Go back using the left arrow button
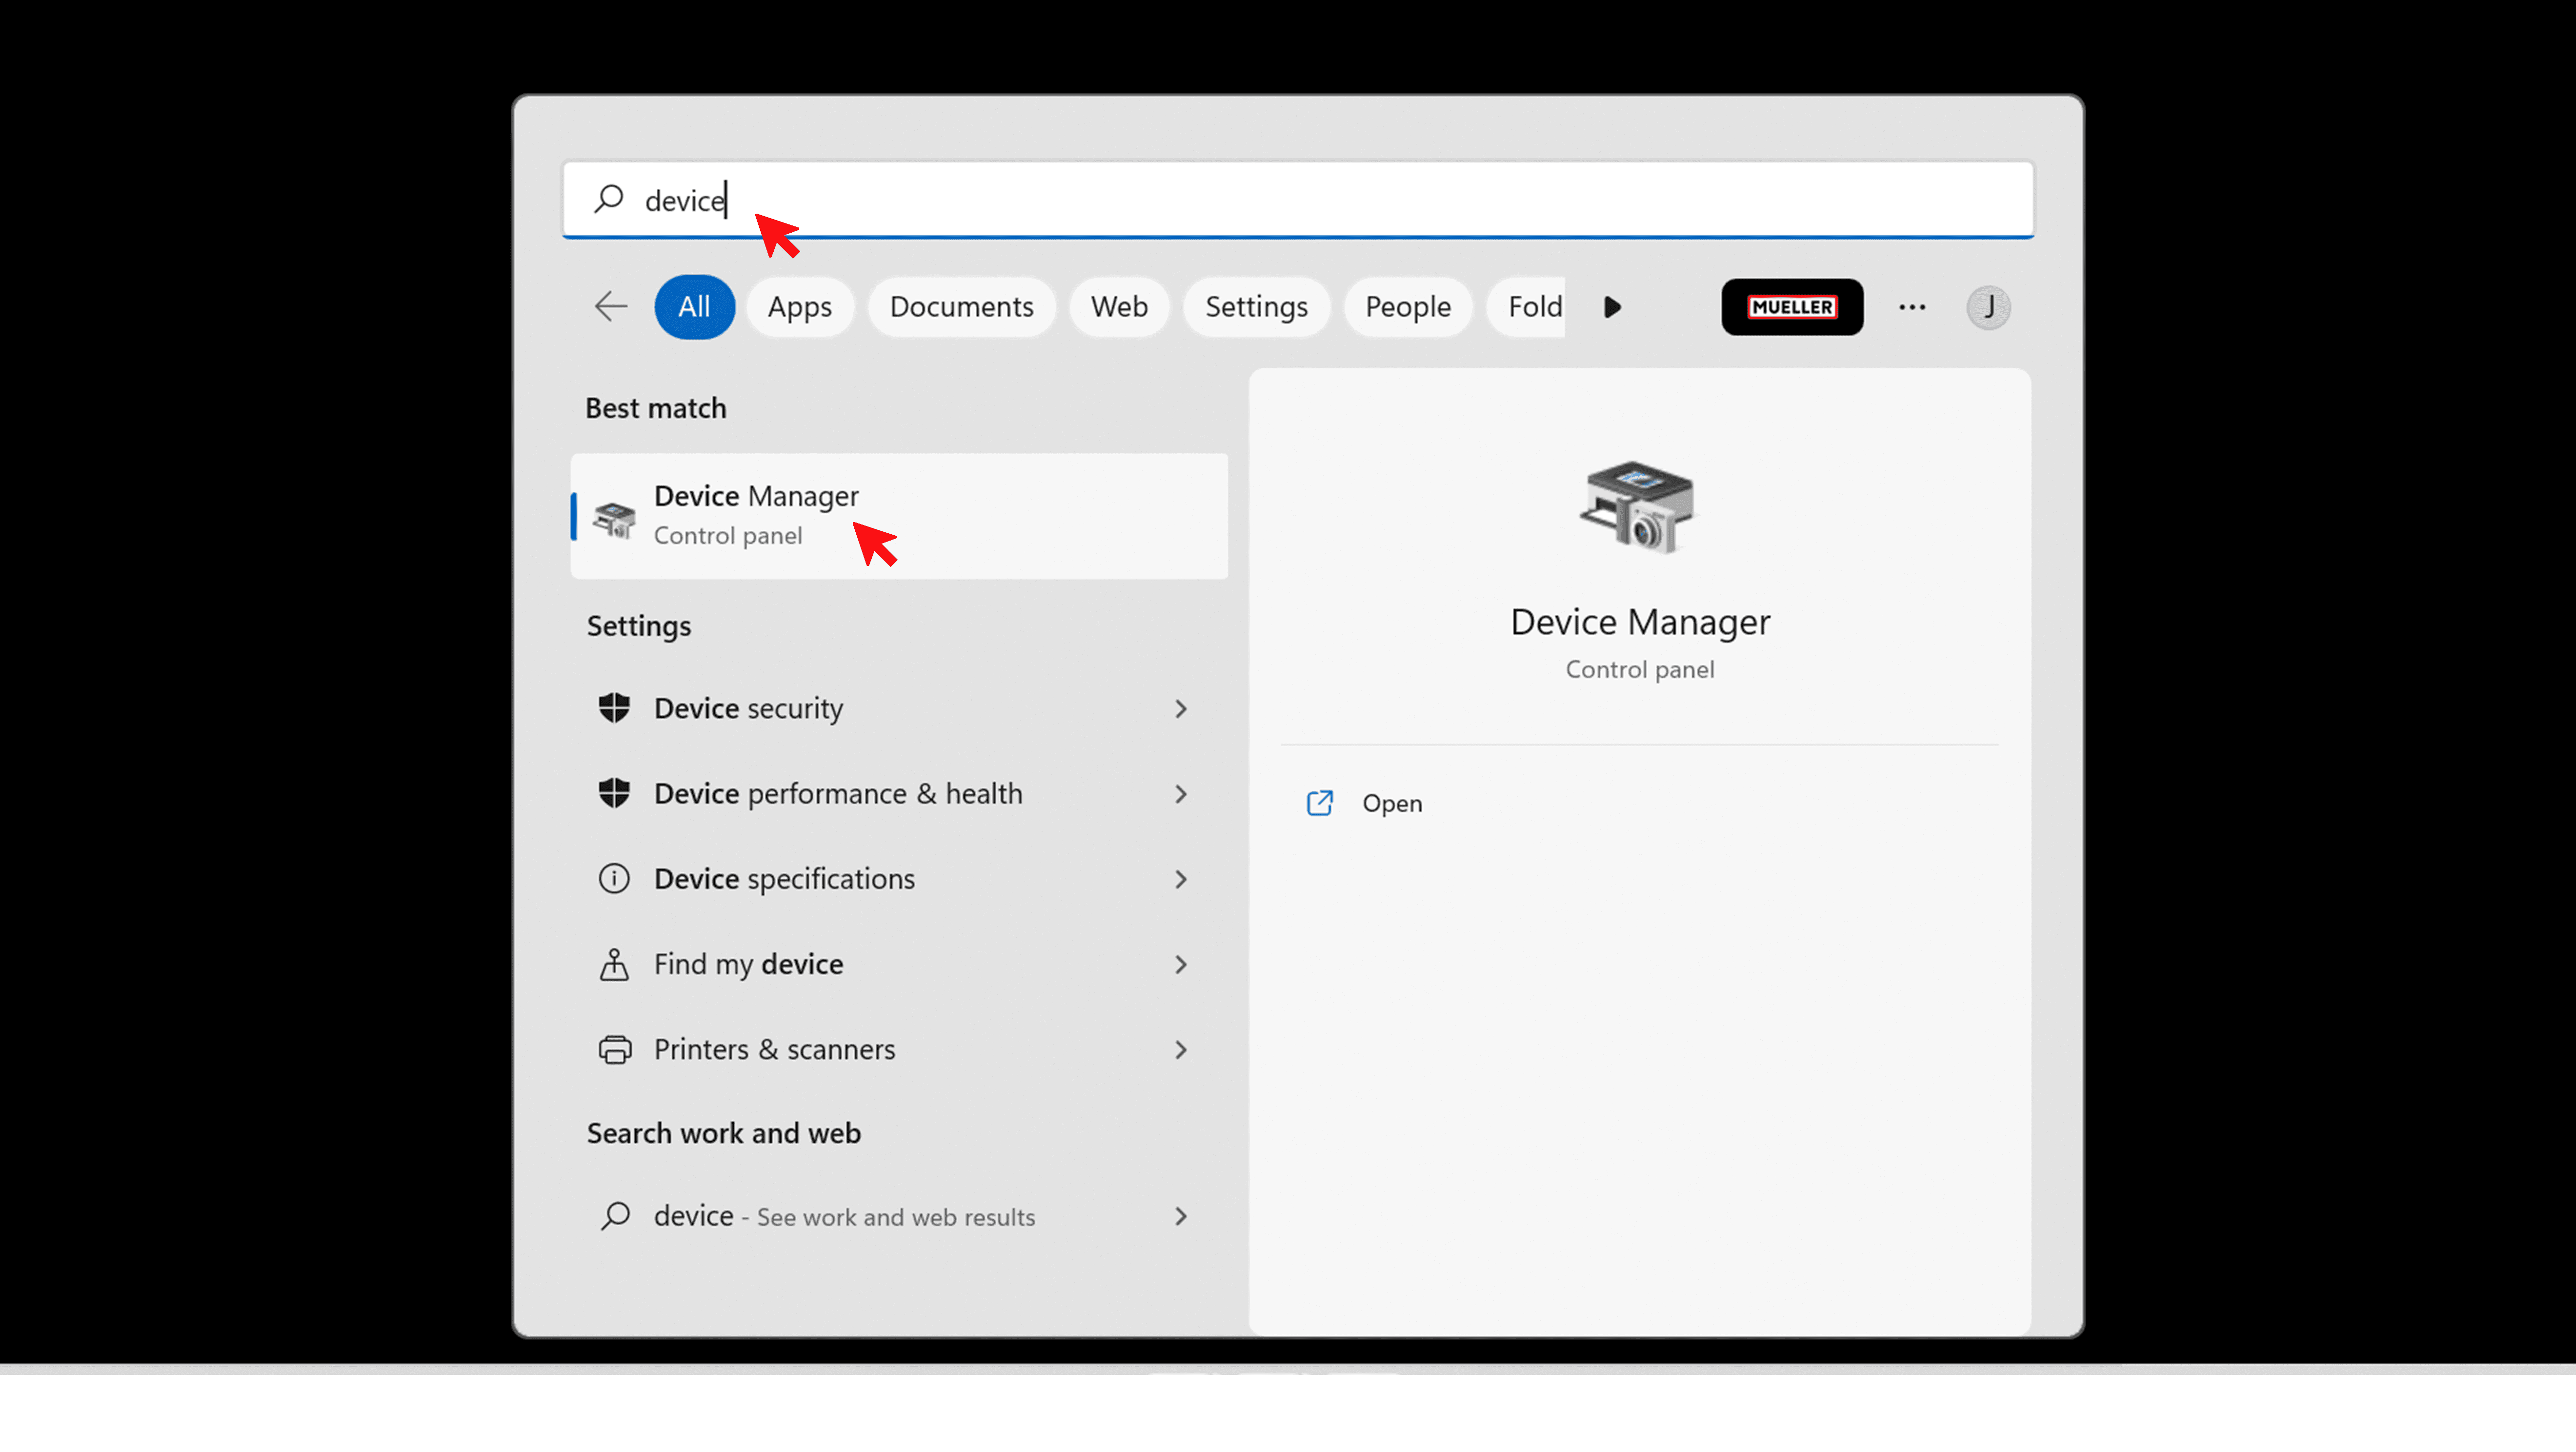 click(x=611, y=306)
